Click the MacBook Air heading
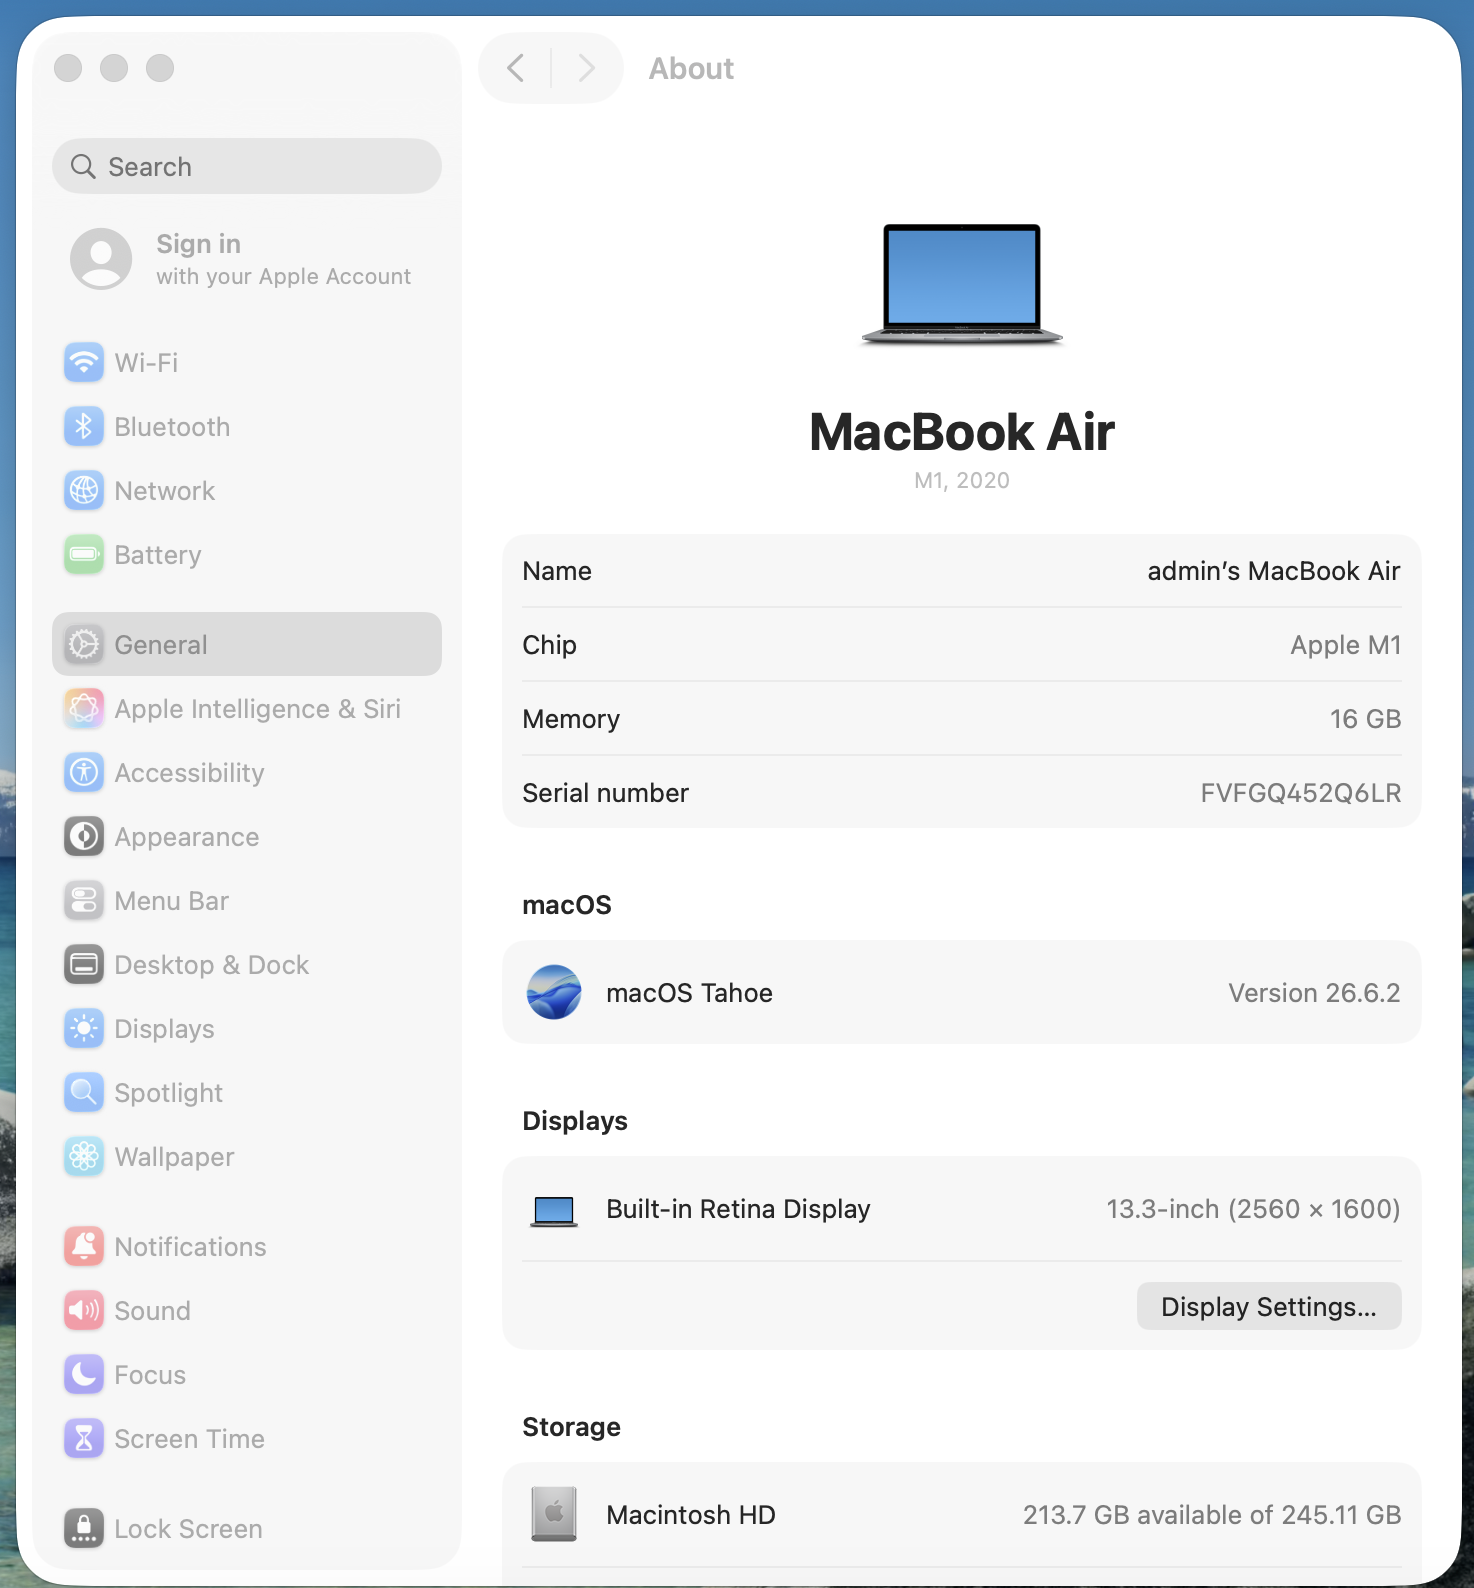 962,432
